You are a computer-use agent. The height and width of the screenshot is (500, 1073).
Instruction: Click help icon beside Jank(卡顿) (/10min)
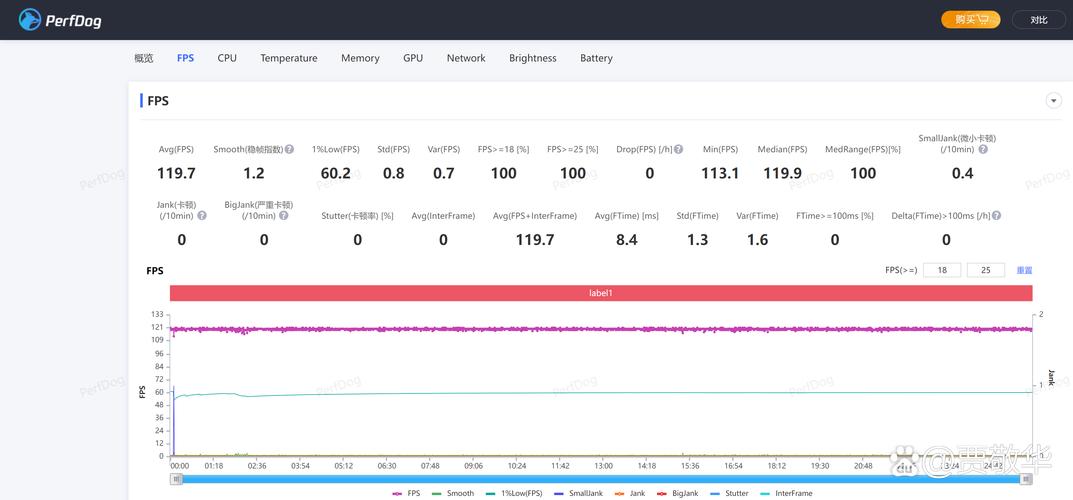[x=202, y=215]
